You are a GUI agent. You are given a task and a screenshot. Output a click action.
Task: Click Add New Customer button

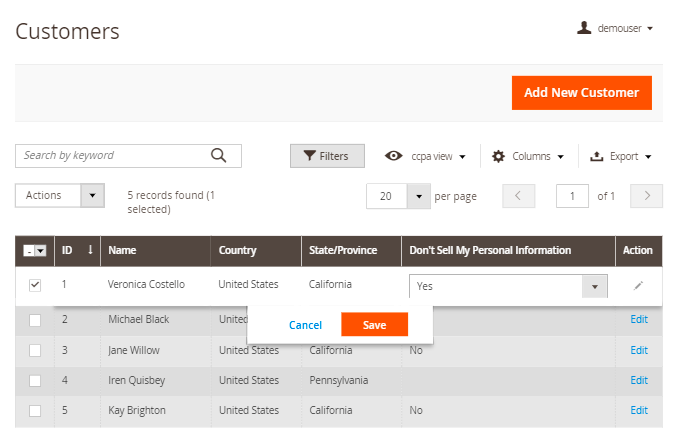click(x=581, y=92)
